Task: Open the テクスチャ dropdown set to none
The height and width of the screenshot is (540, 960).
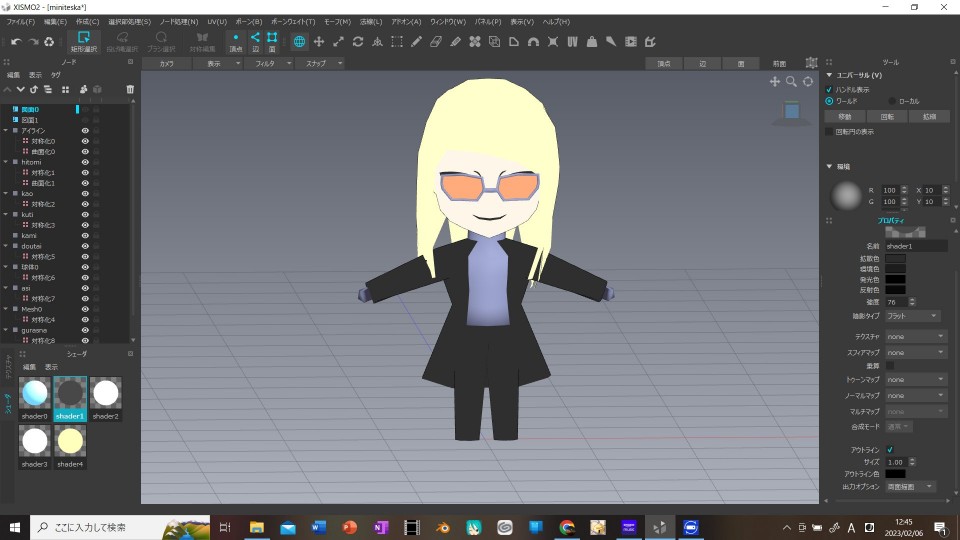Action: pyautogui.click(x=915, y=337)
